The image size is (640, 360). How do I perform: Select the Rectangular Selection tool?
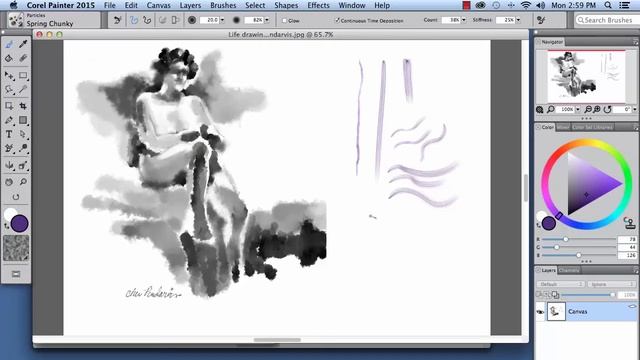coord(23,75)
